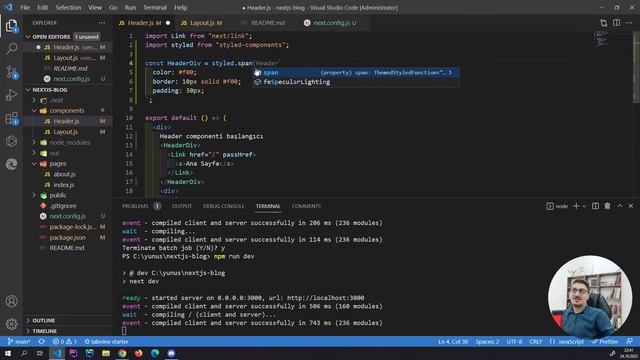Create a new terminal with plus icon
The height and width of the screenshot is (360, 640).
point(576,206)
